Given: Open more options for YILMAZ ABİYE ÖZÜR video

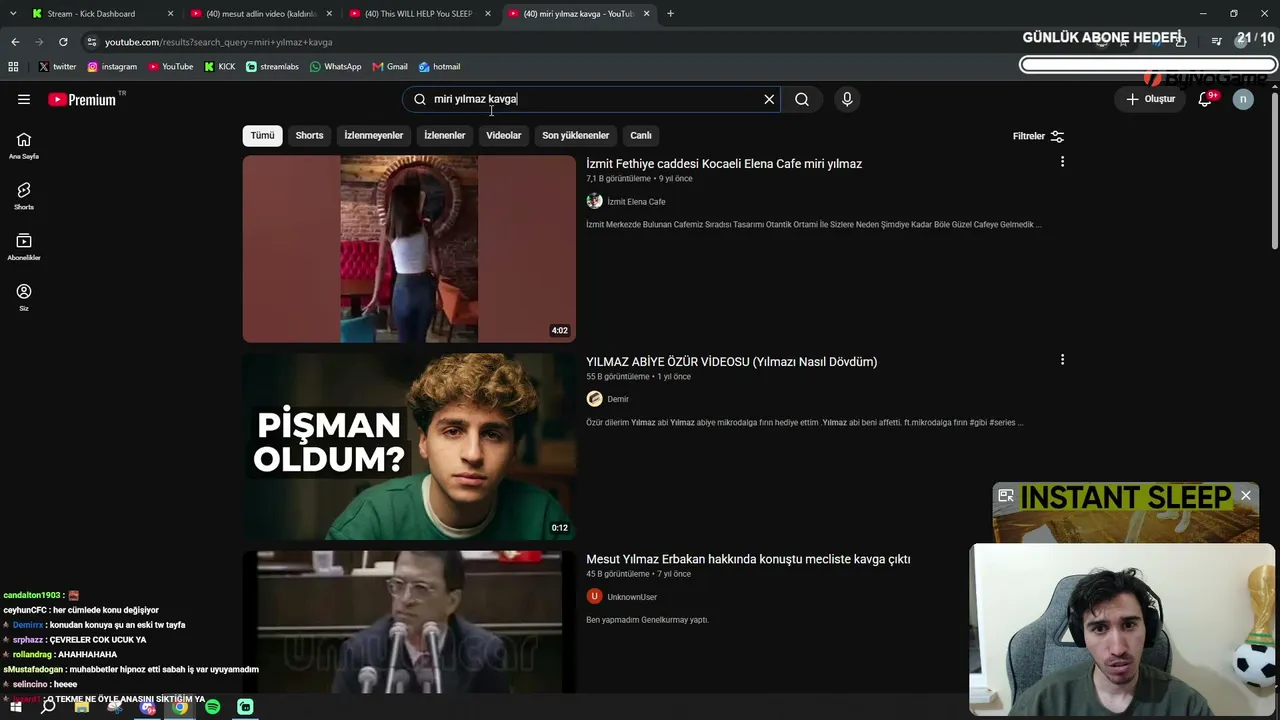Looking at the screenshot, I should (1062, 360).
